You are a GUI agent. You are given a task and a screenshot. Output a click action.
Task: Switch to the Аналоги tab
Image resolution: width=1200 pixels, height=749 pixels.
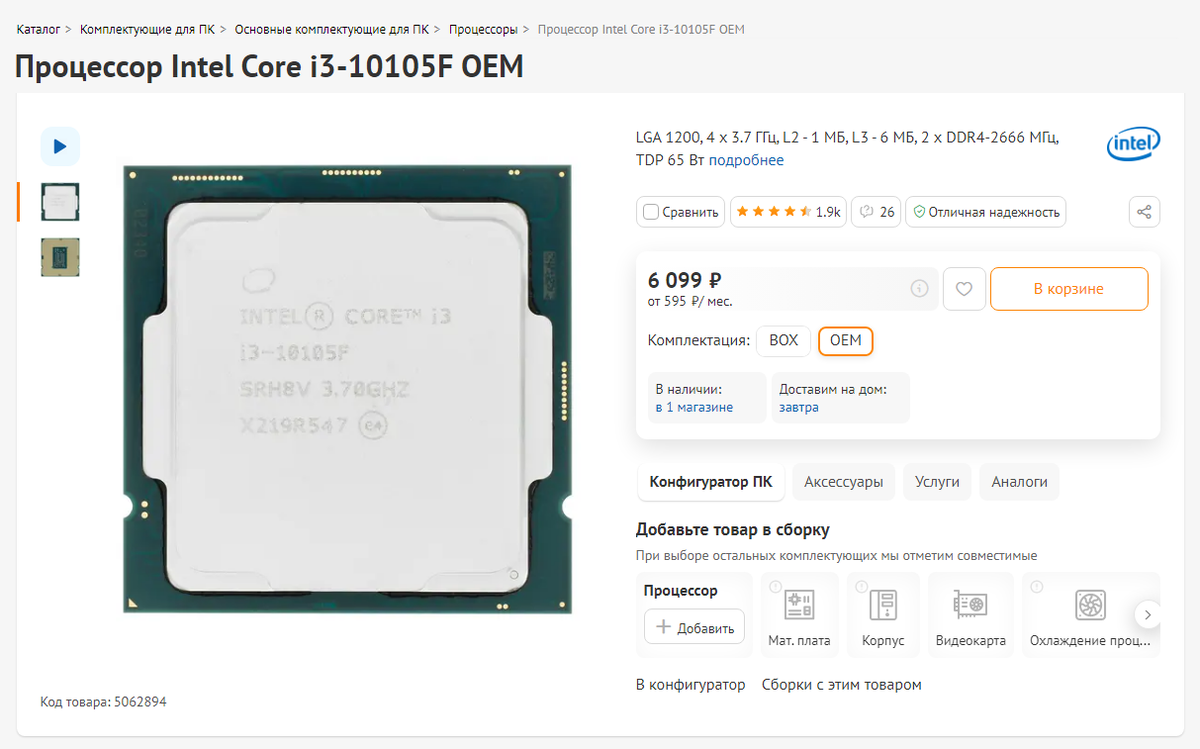[1019, 482]
